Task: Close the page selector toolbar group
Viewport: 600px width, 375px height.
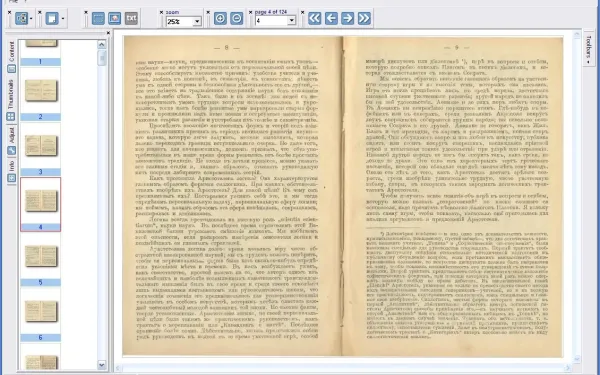Action: pyautogui.click(x=251, y=13)
